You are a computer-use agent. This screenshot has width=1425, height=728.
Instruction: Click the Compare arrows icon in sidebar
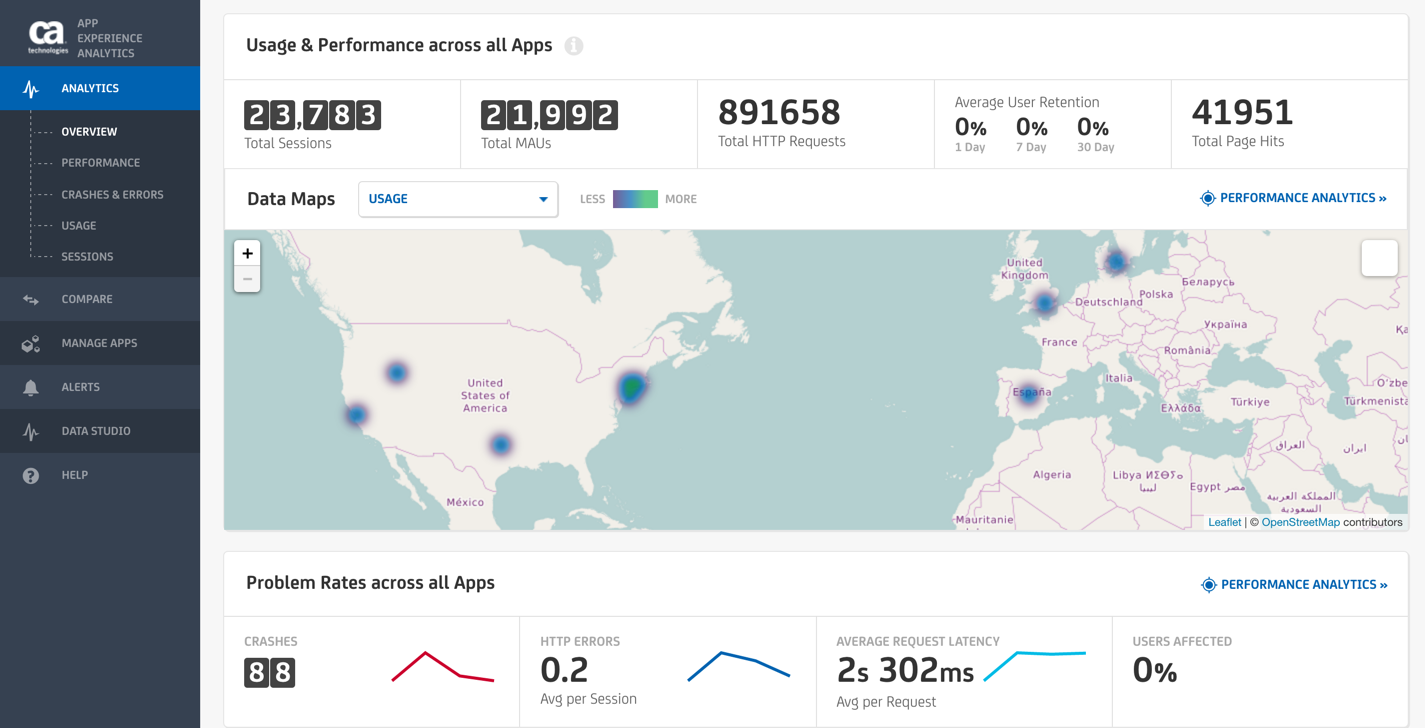click(x=31, y=300)
